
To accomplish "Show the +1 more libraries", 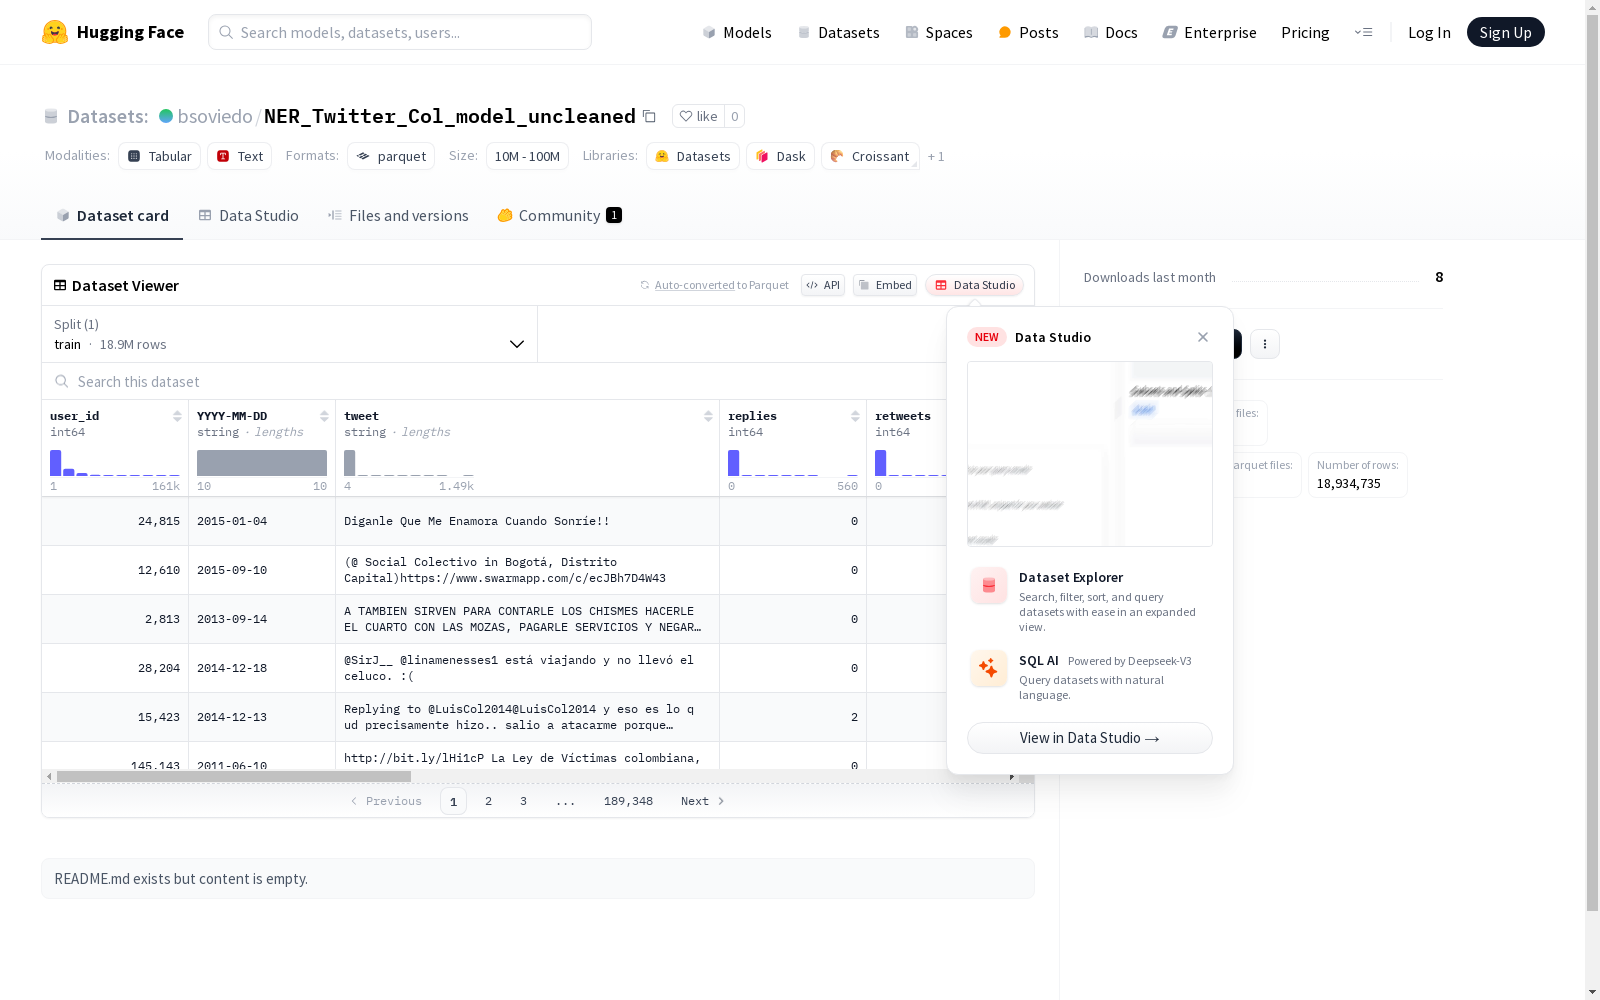I will pos(936,156).
